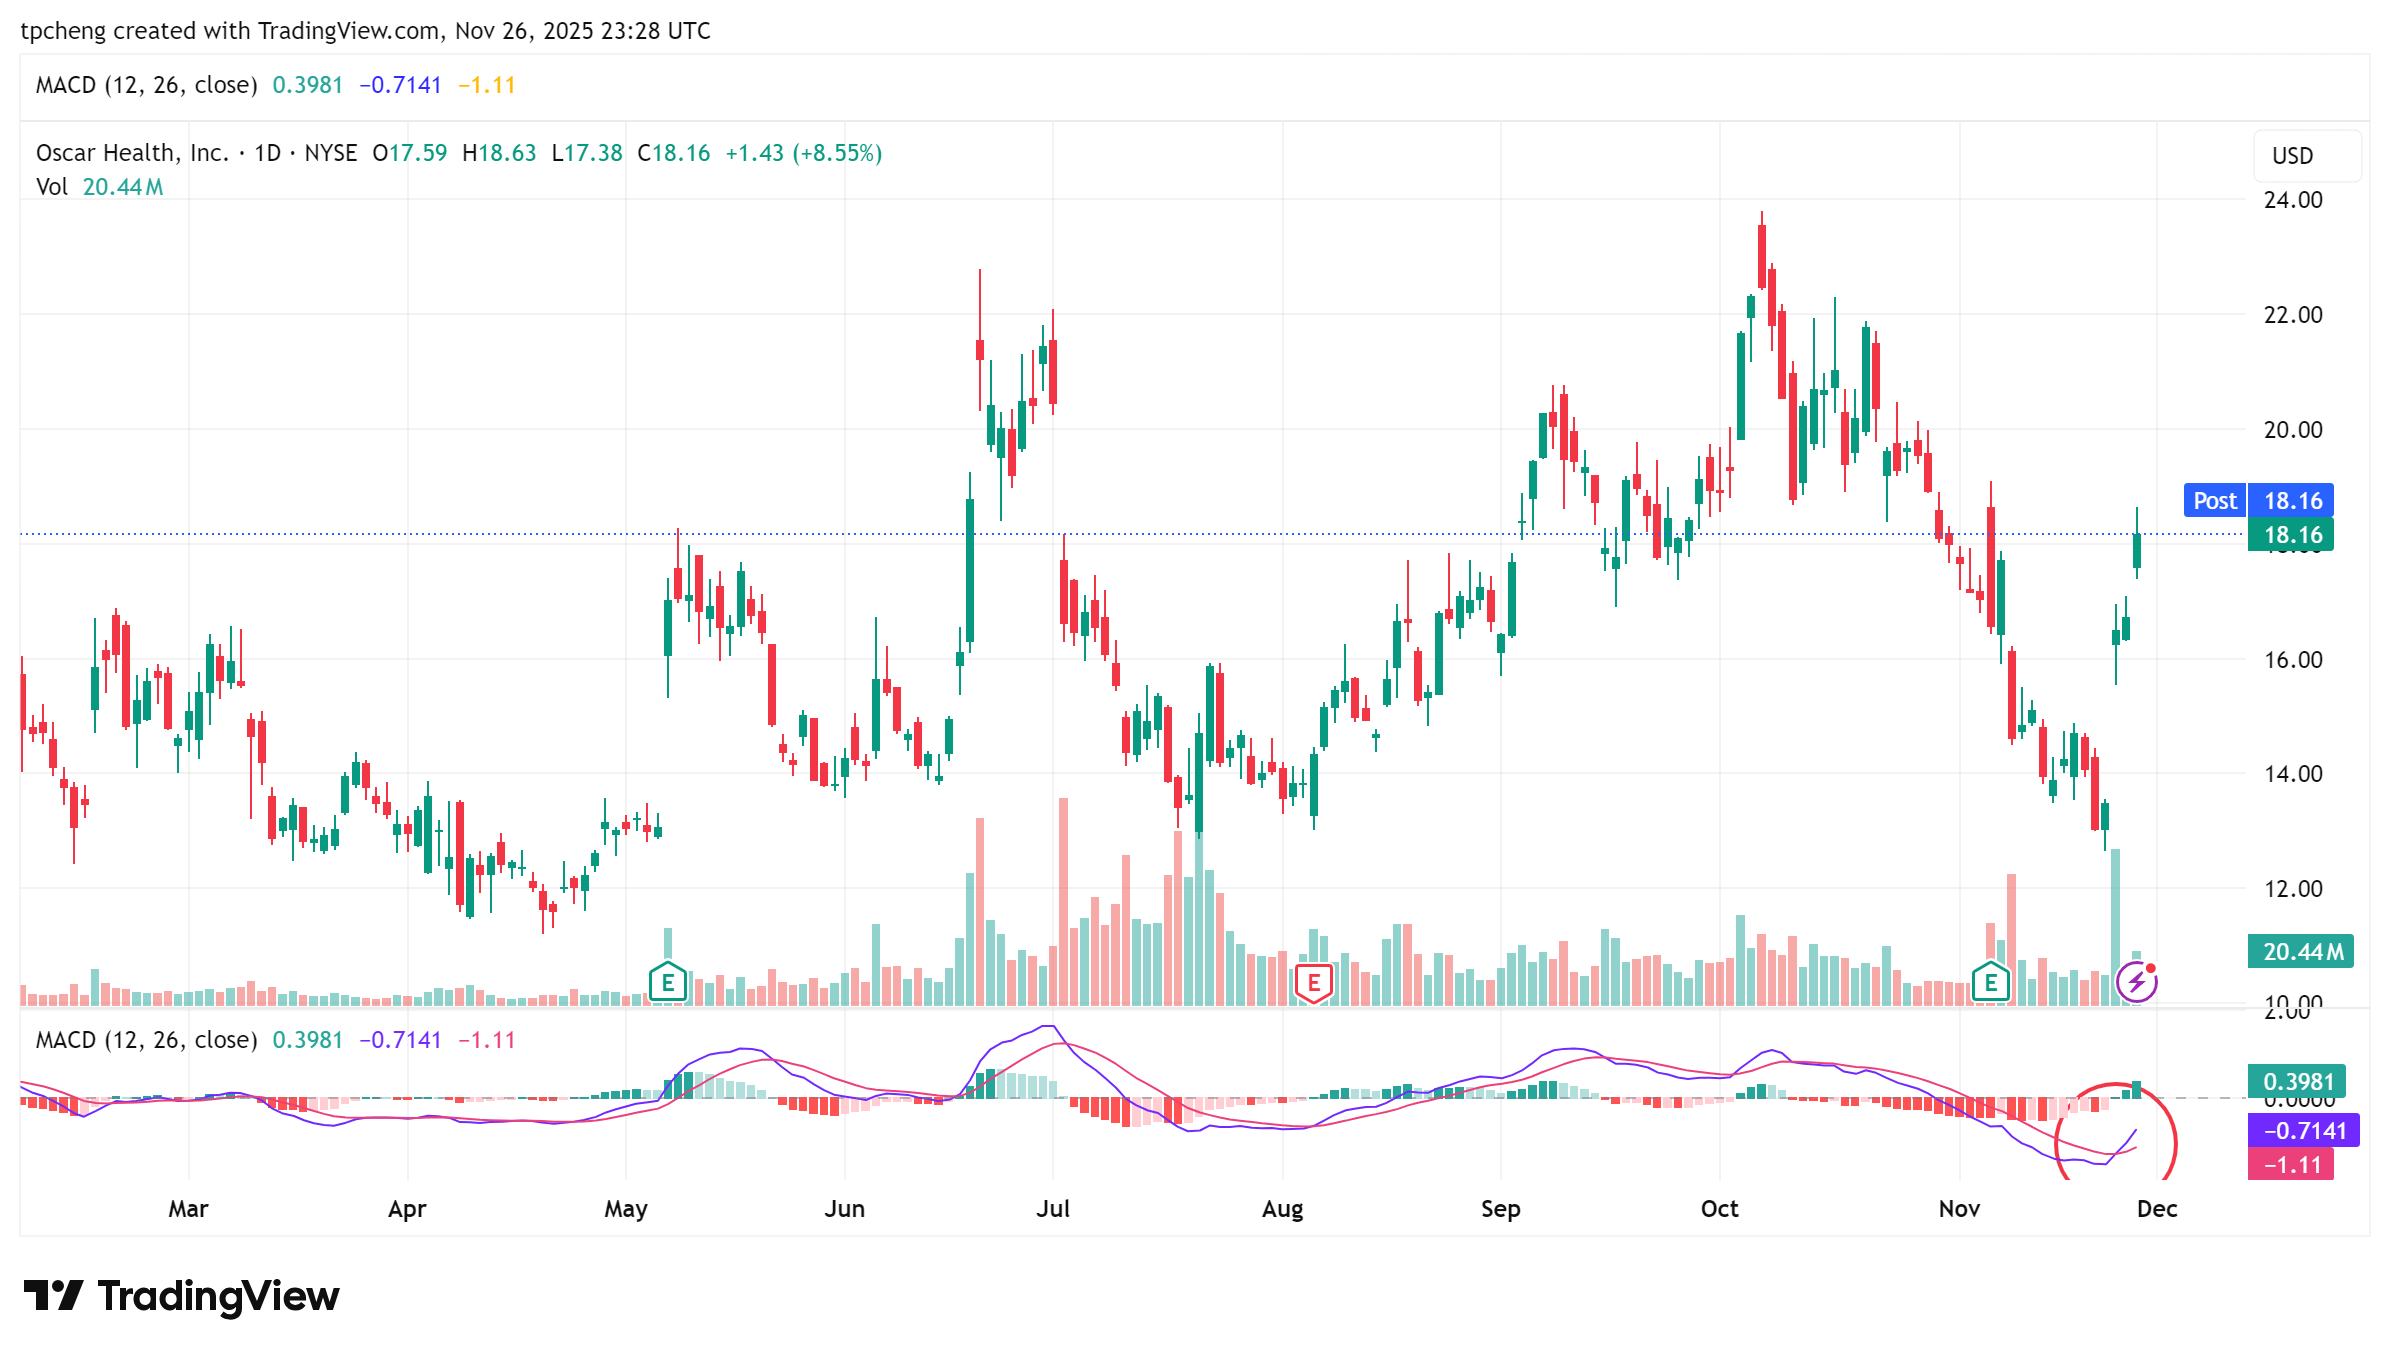2390x1356 pixels.
Task: Click the green 0.3981 histogram value tag
Action: point(2297,1082)
